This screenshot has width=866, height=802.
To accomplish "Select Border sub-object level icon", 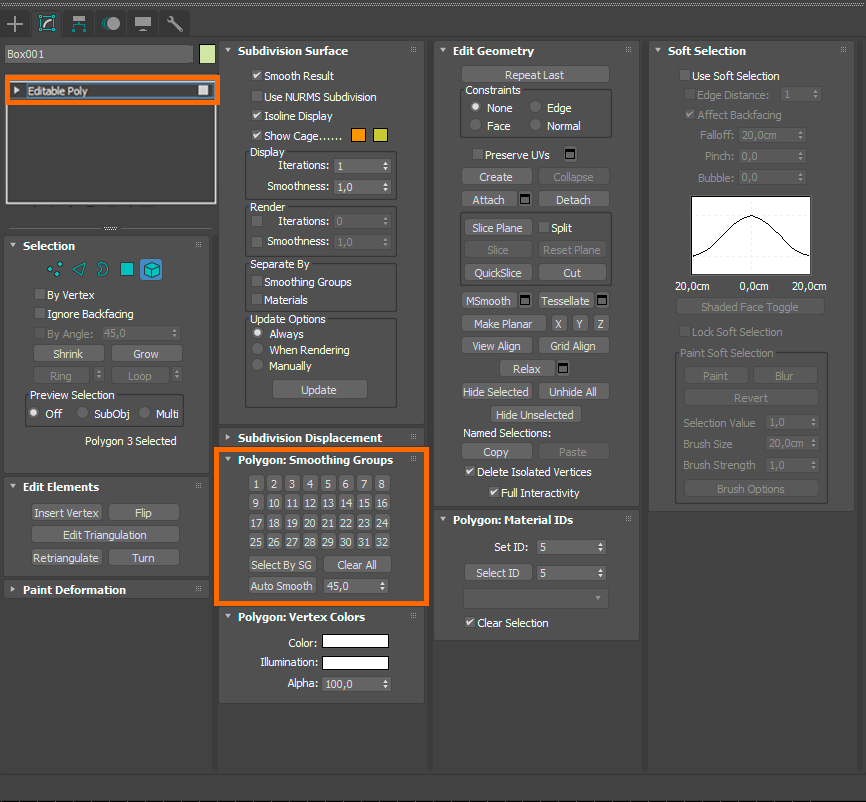I will [102, 269].
